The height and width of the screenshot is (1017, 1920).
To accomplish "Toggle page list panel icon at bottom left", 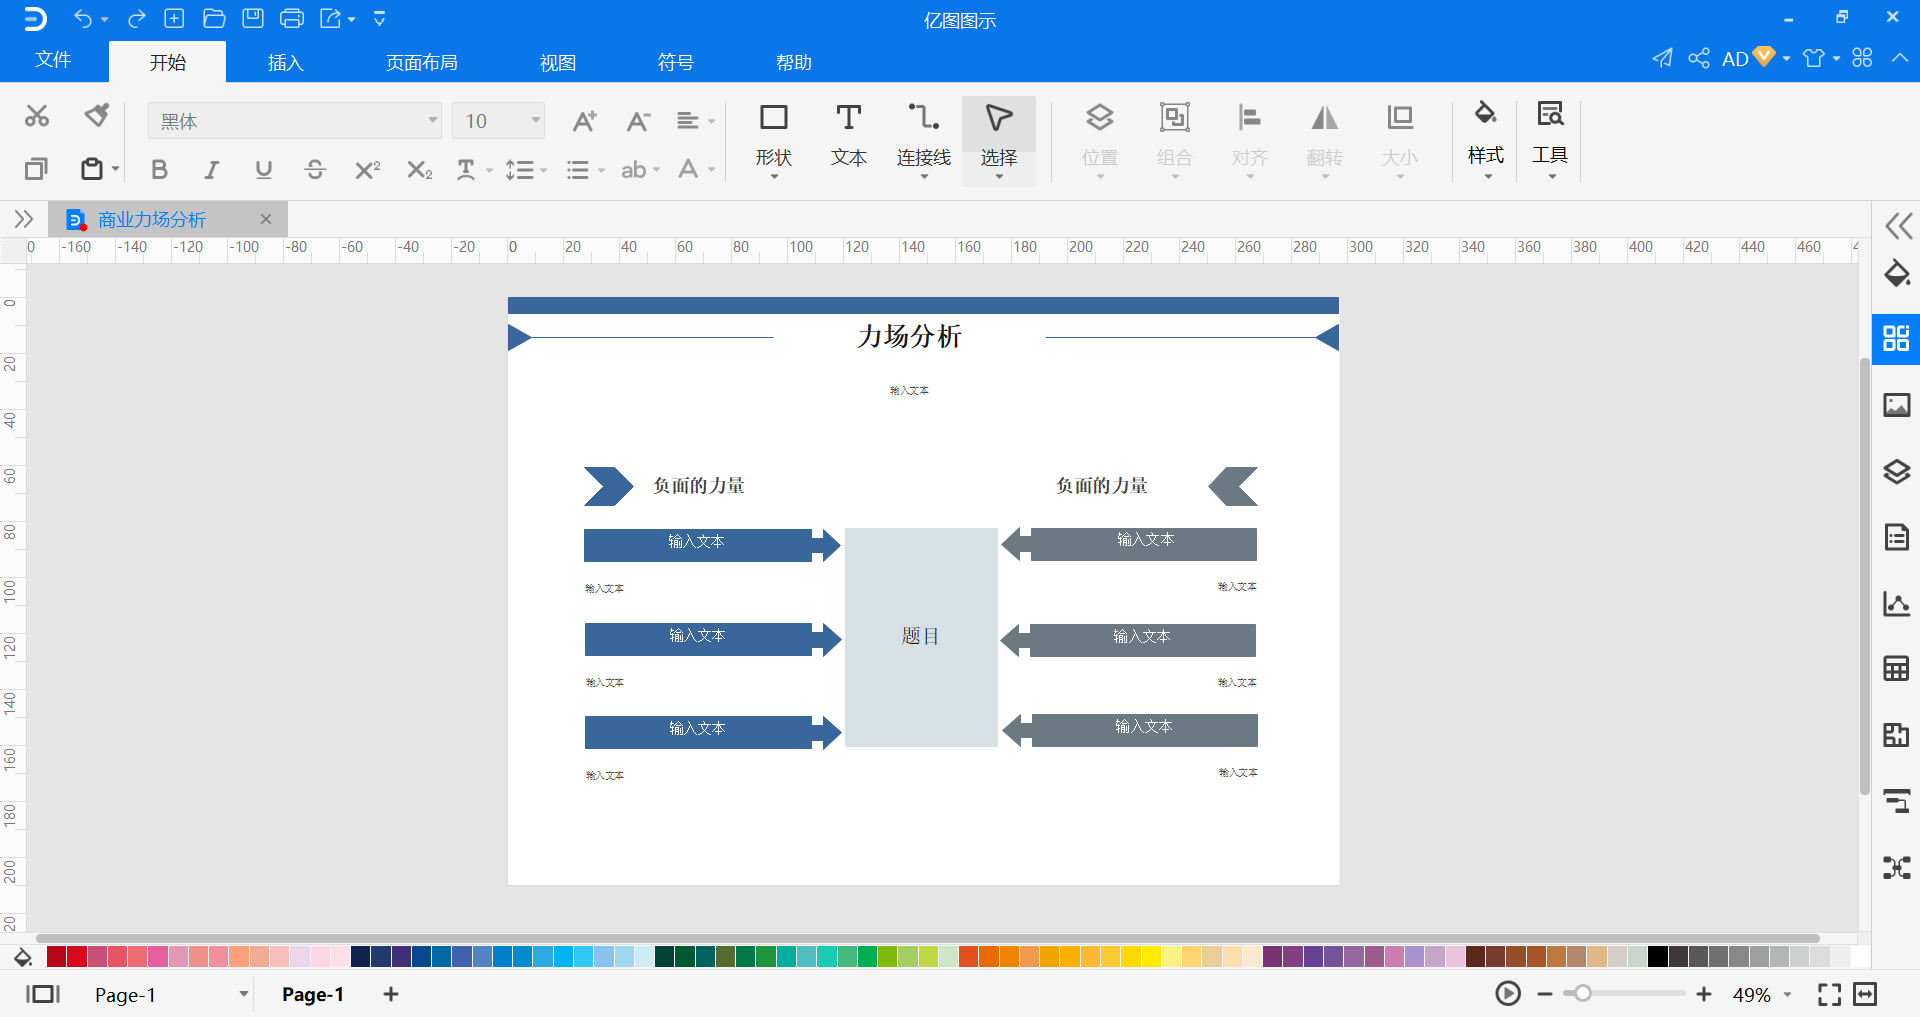I will 43,994.
